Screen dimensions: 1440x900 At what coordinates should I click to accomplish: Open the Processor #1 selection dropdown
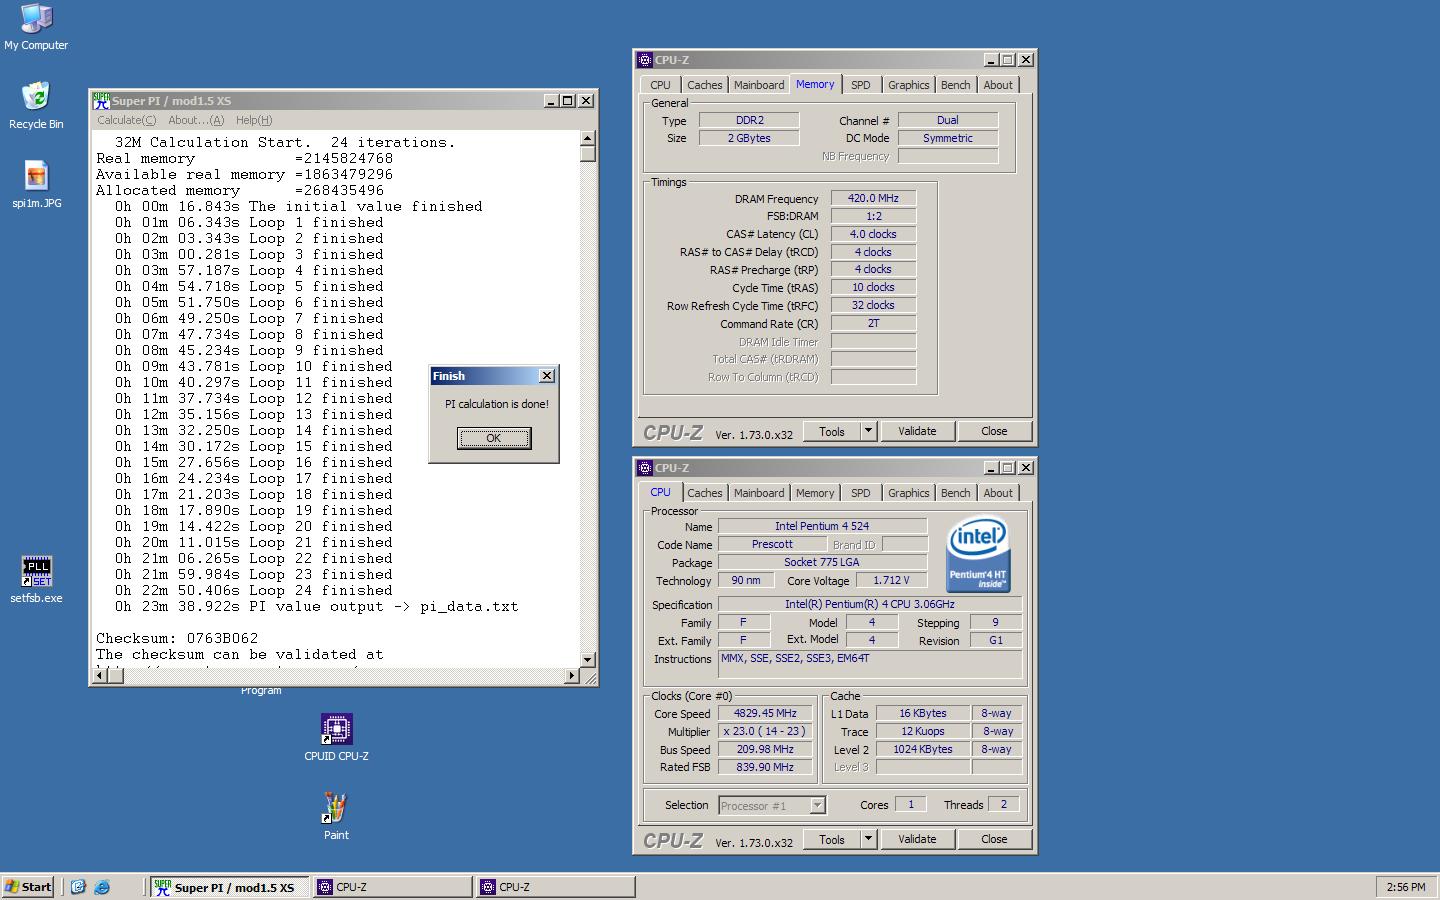[x=772, y=806]
